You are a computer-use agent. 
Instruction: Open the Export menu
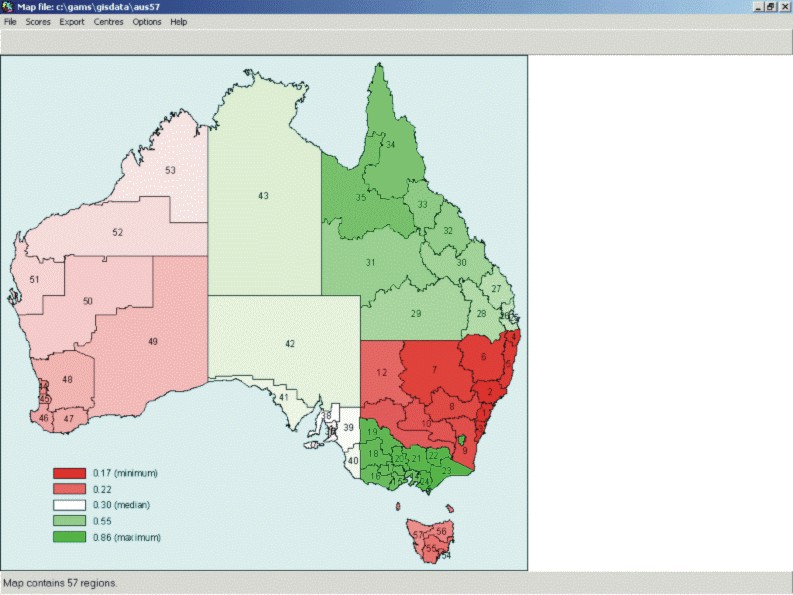(71, 22)
